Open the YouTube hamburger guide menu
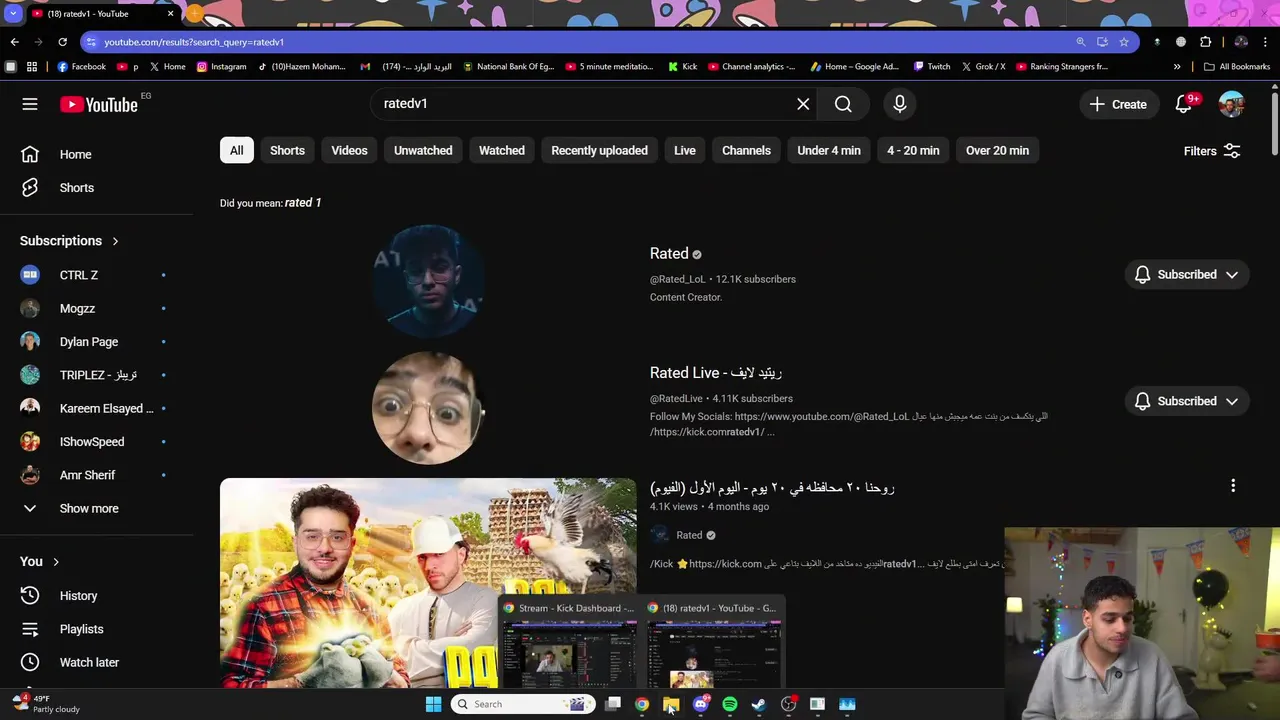 [30, 104]
